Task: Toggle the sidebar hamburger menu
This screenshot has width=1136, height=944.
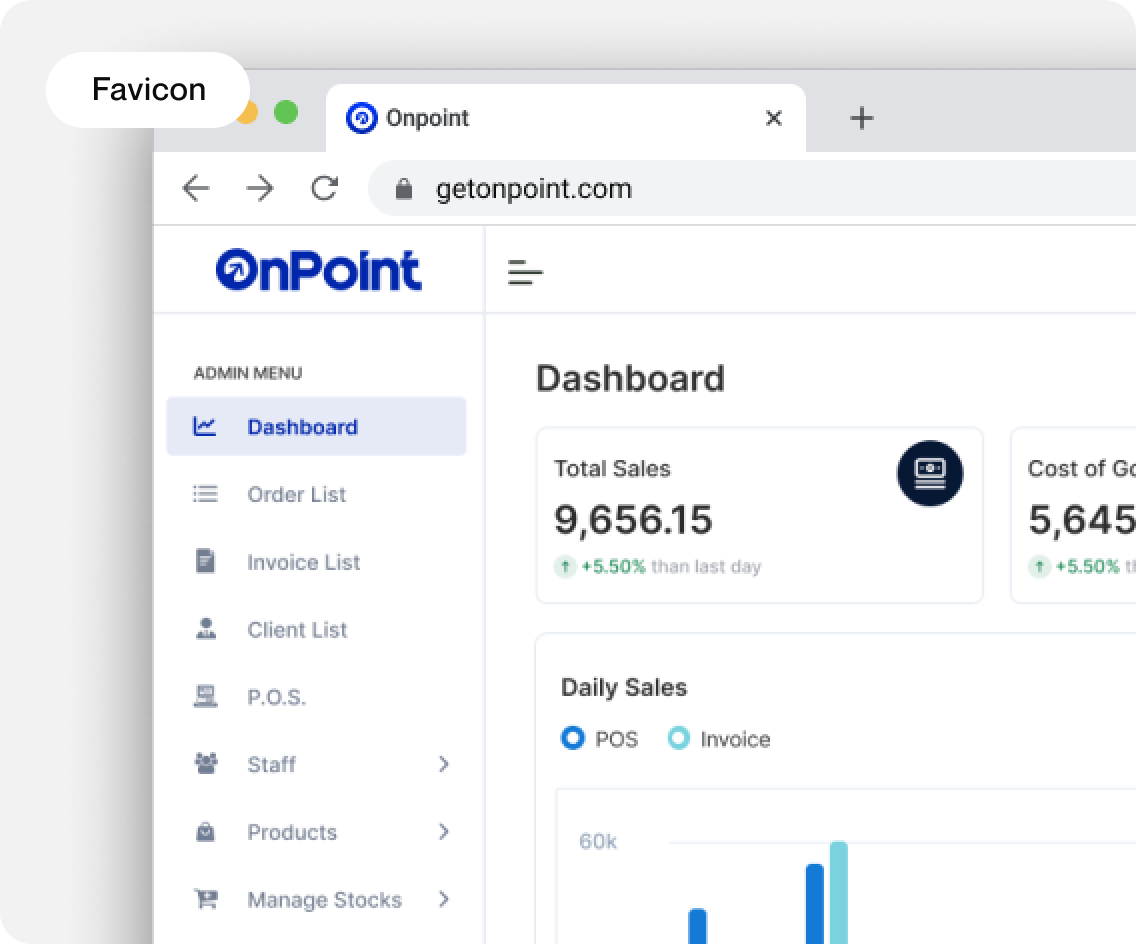Action: pyautogui.click(x=525, y=272)
